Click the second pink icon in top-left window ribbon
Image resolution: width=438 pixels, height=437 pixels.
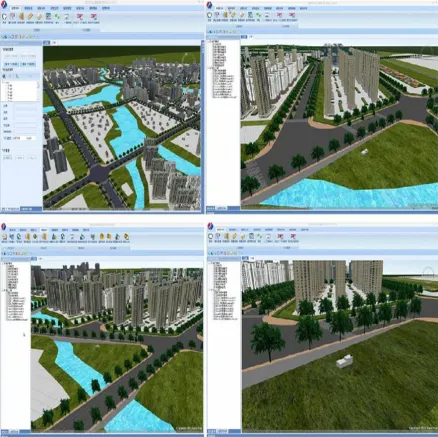[x=94, y=16]
